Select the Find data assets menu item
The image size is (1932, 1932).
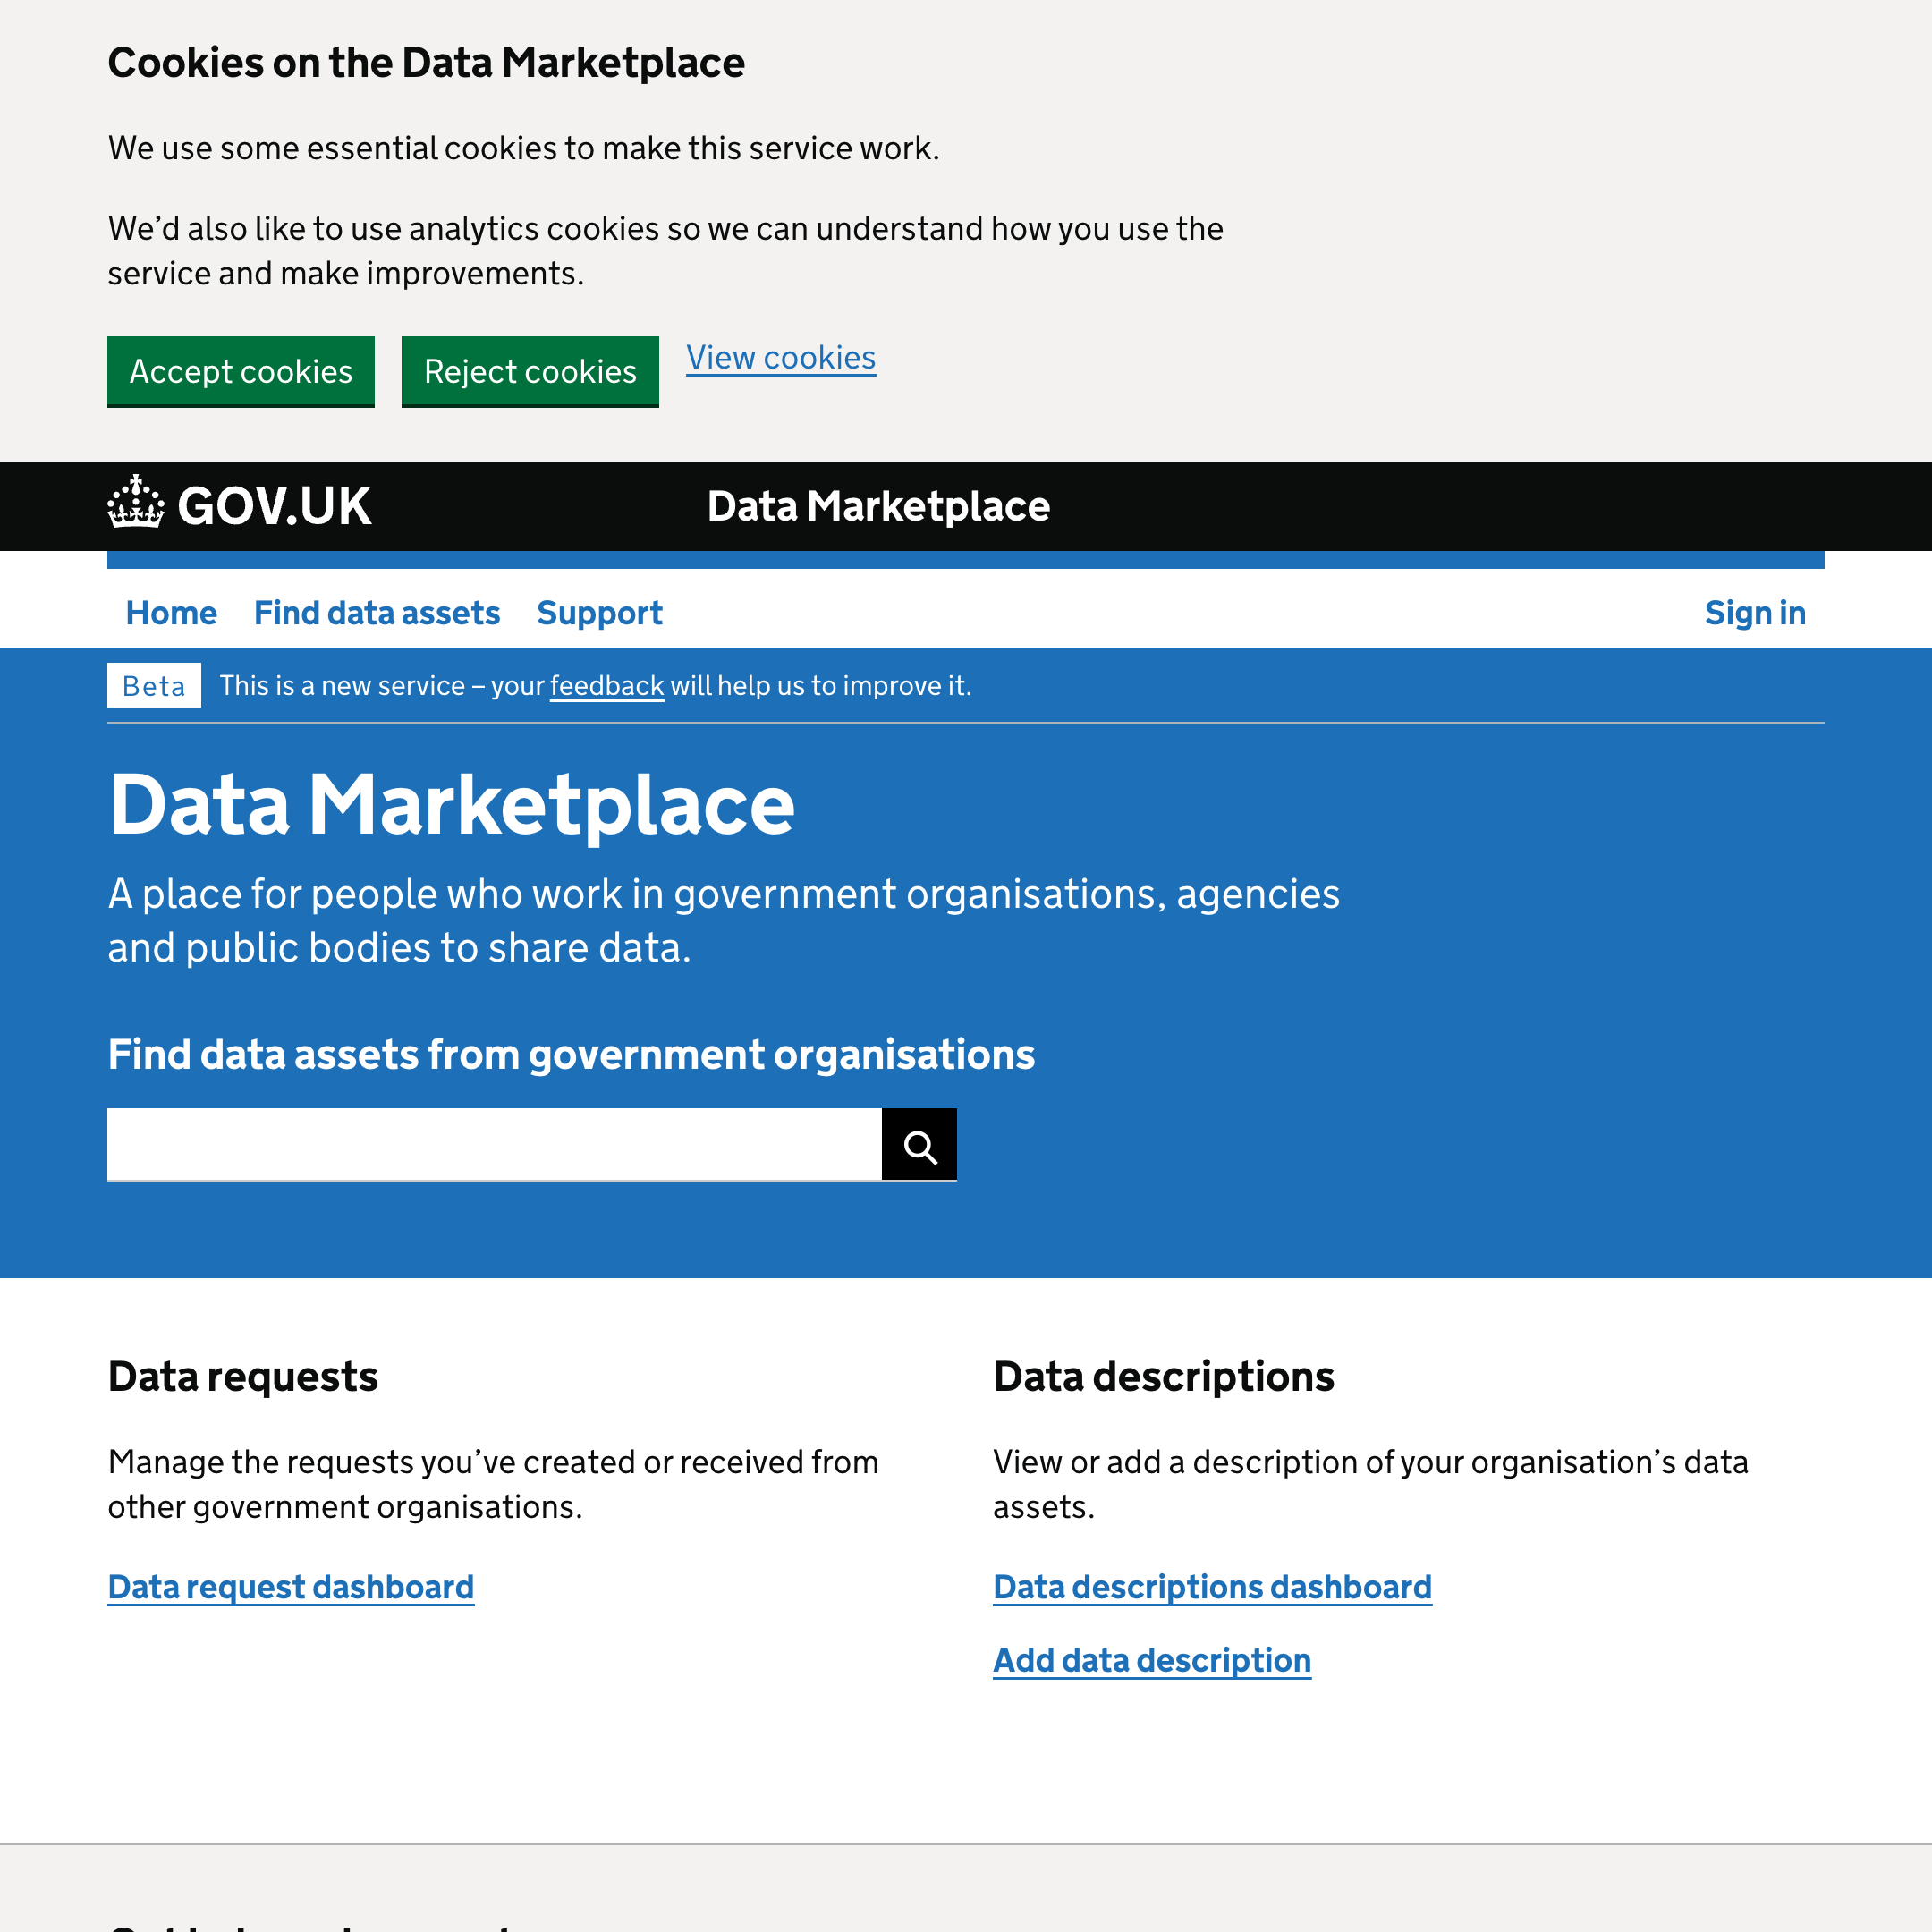[377, 612]
